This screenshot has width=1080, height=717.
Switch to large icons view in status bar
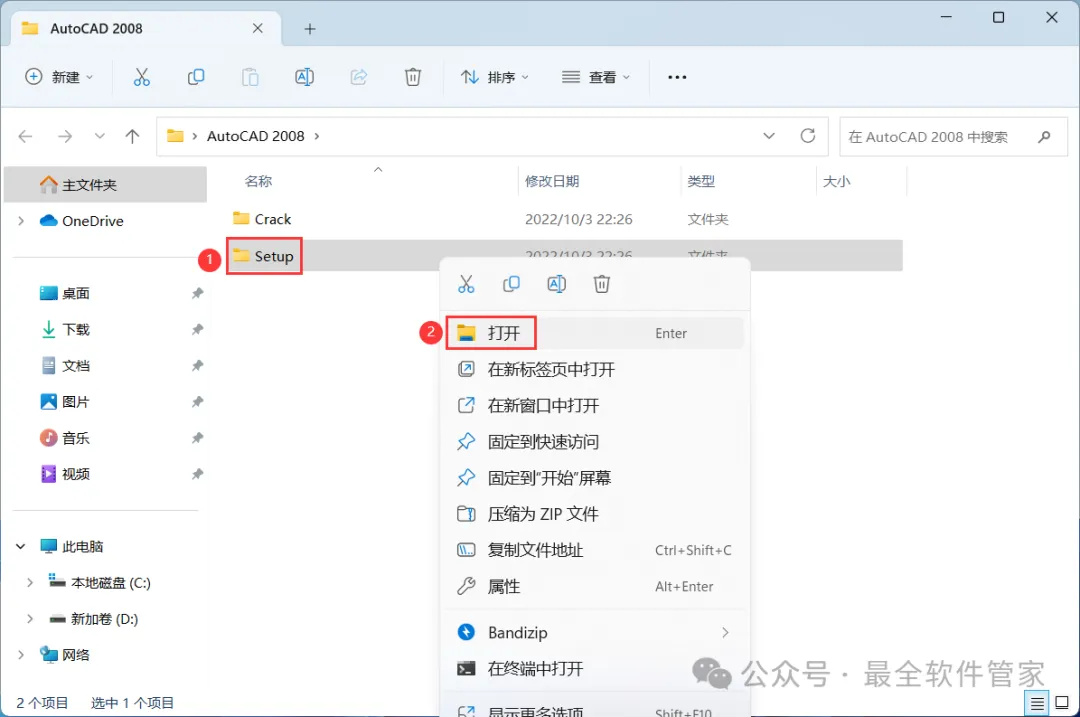click(1062, 703)
